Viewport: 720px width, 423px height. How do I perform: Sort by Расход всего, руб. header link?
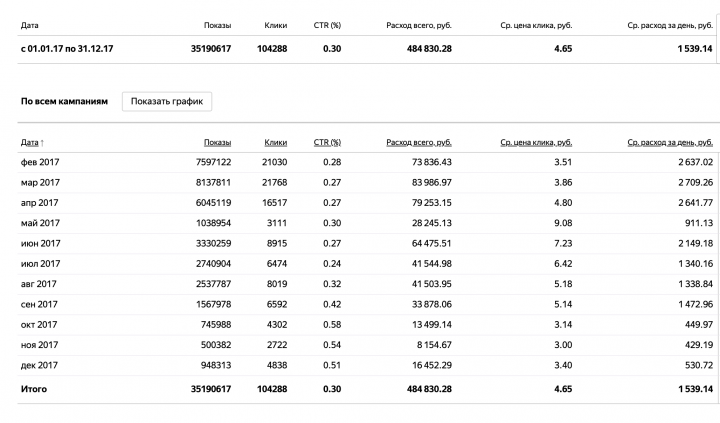(419, 142)
